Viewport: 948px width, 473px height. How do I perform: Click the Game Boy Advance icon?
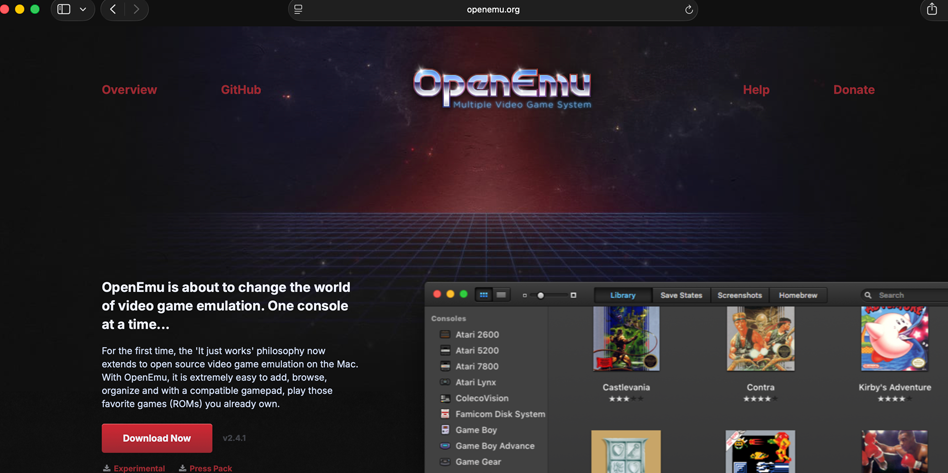click(x=445, y=446)
